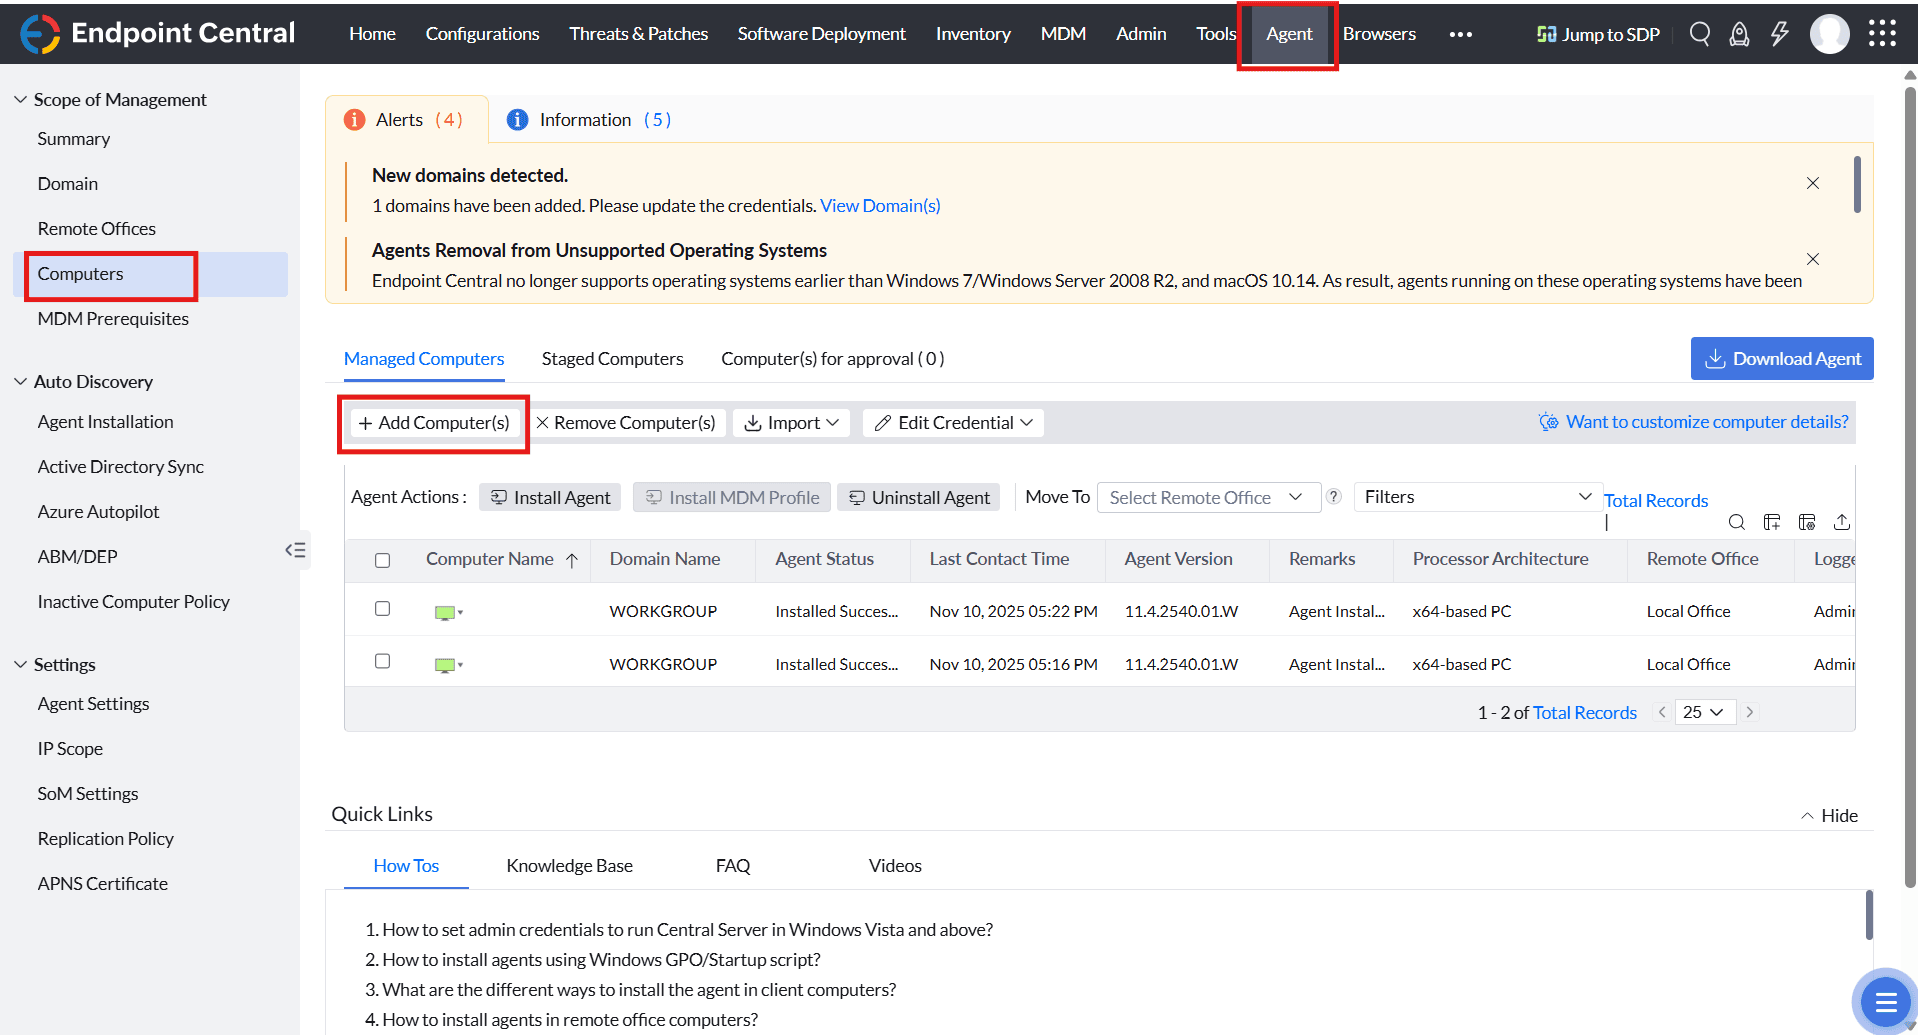Click the Download Agent button
Image resolution: width=1918 pixels, height=1035 pixels.
click(x=1782, y=358)
